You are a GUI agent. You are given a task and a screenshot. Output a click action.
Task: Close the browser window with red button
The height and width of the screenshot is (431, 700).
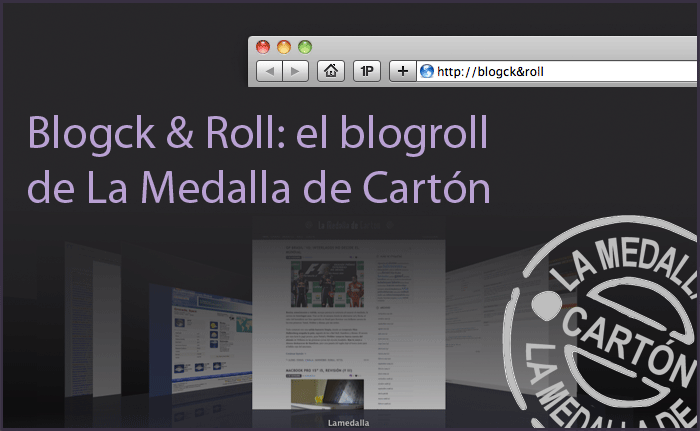263,47
